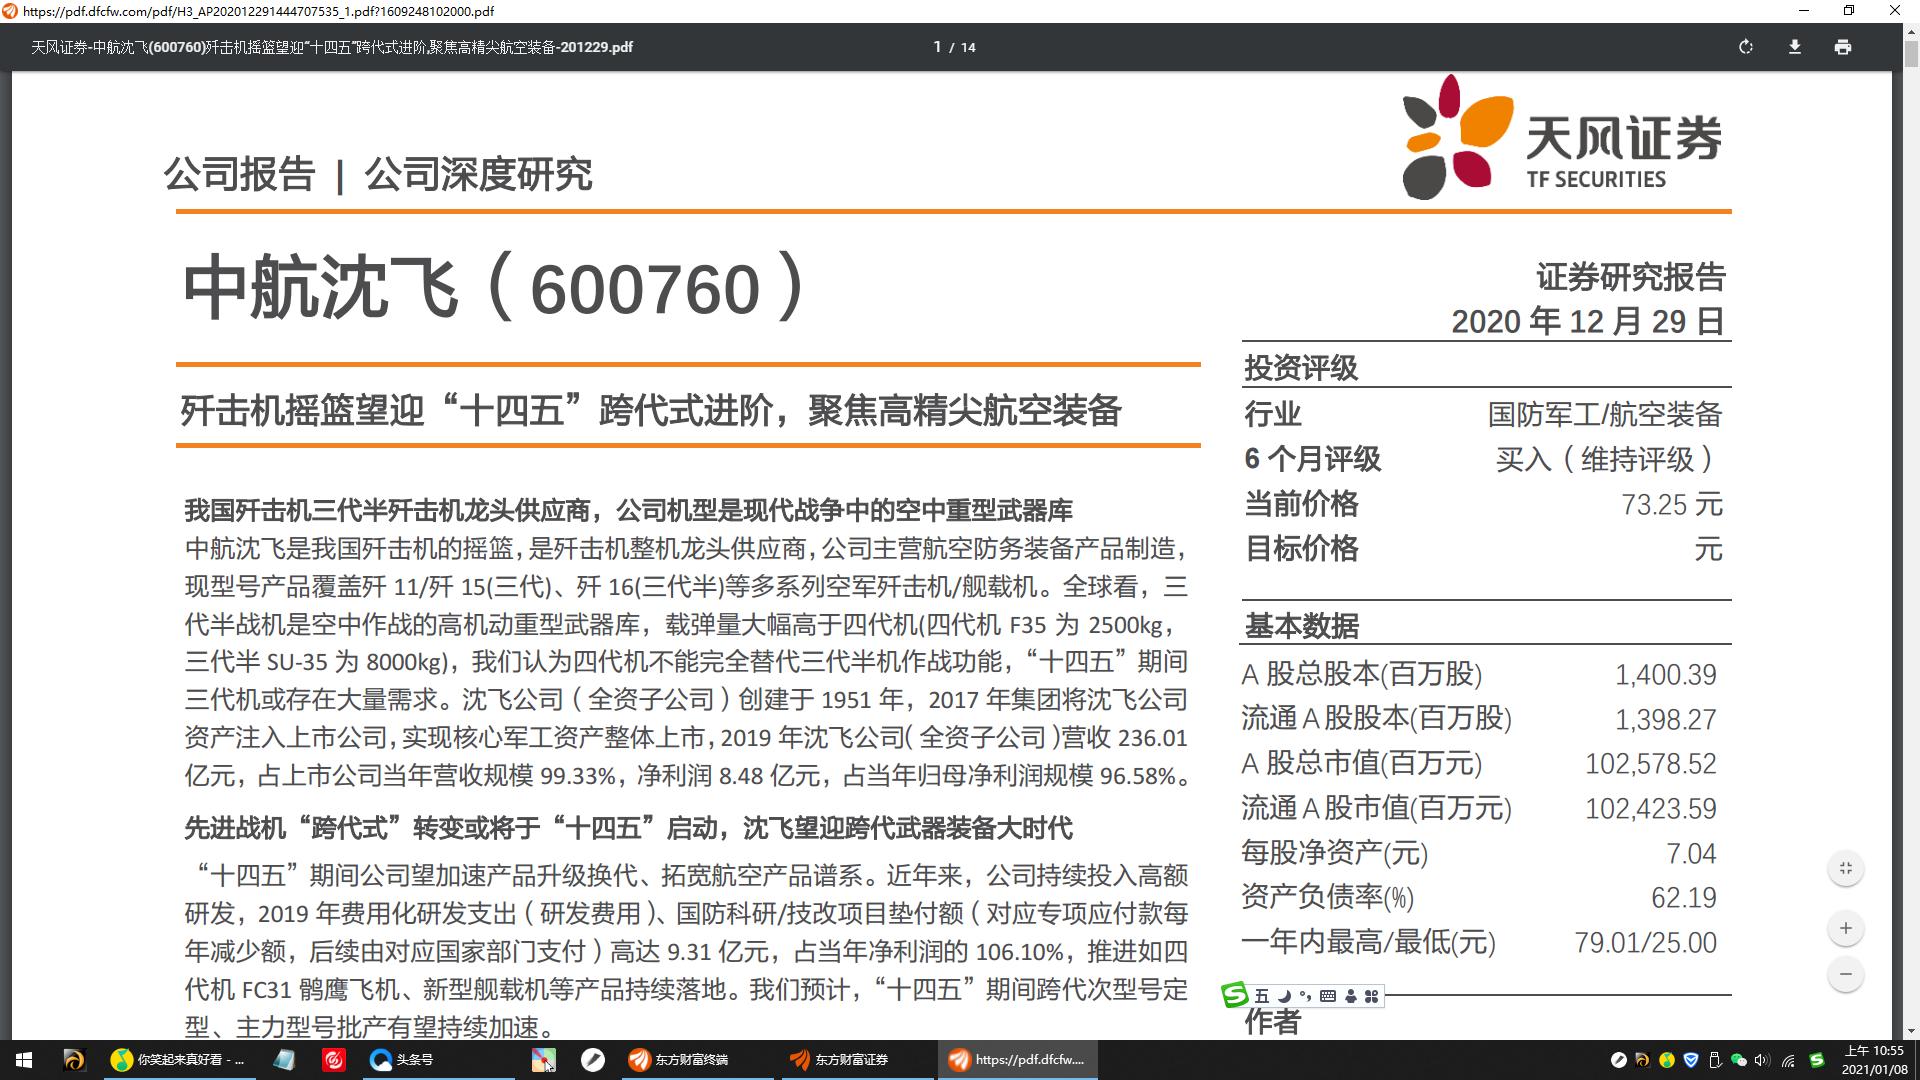Open the soft keyboard from IME bar
This screenshot has width=1920, height=1080.
pos(1328,996)
